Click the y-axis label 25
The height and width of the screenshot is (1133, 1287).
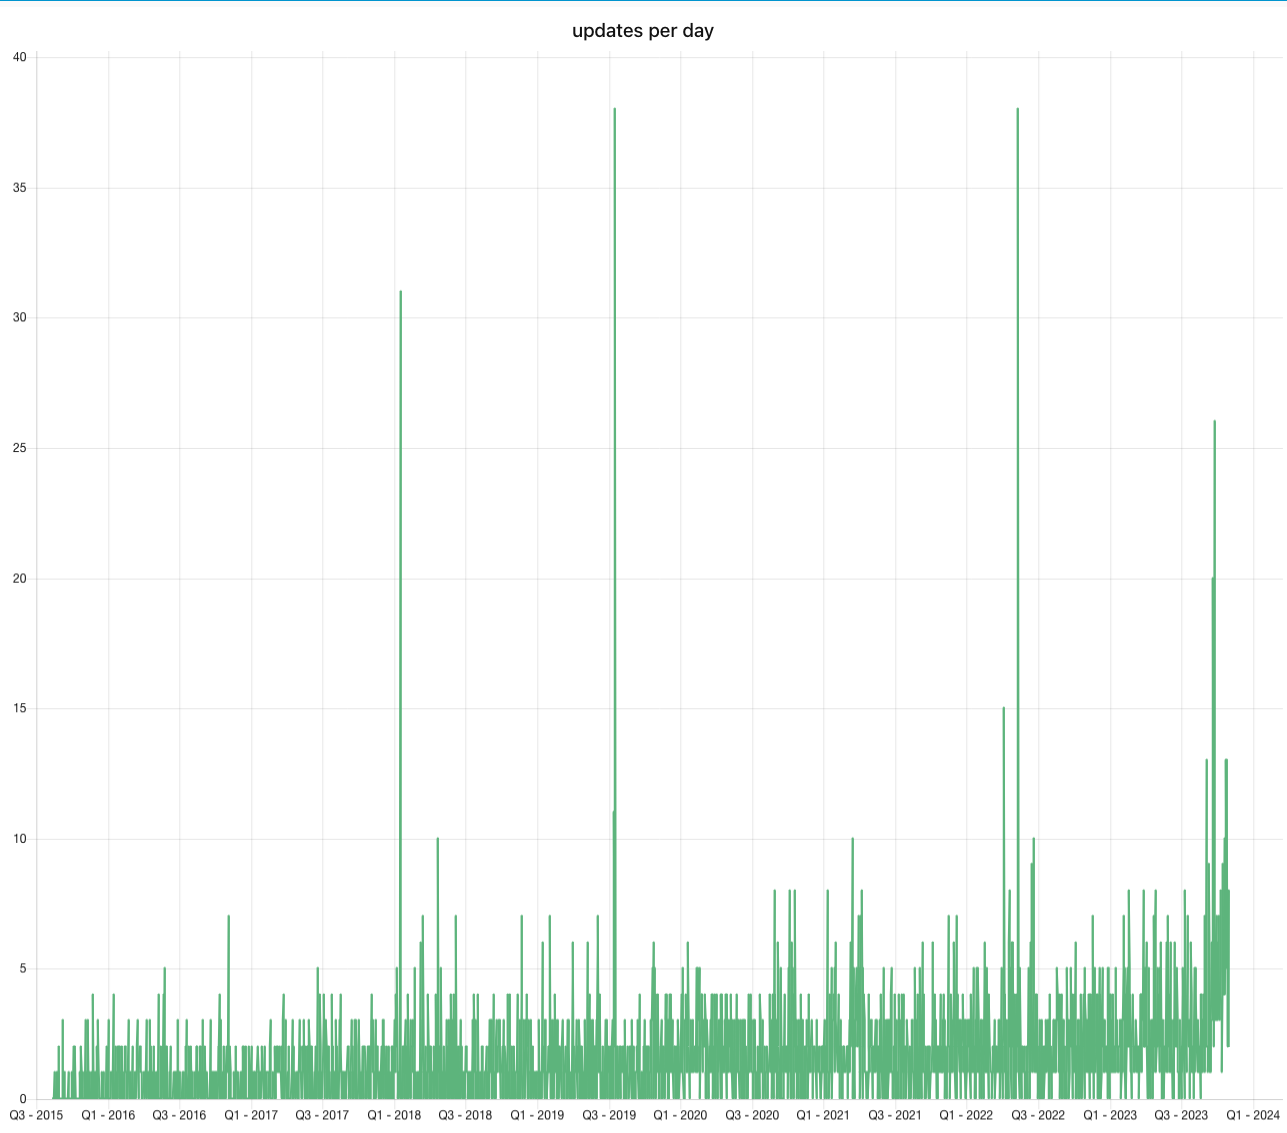pyautogui.click(x=20, y=448)
